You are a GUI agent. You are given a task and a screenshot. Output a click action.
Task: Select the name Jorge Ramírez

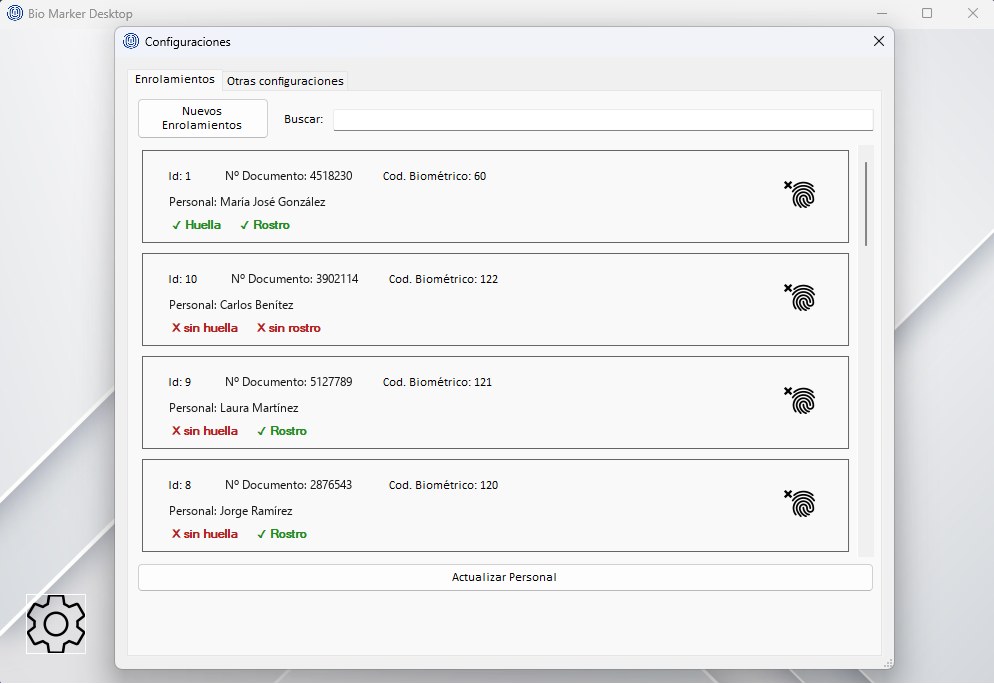pyautogui.click(x=256, y=511)
